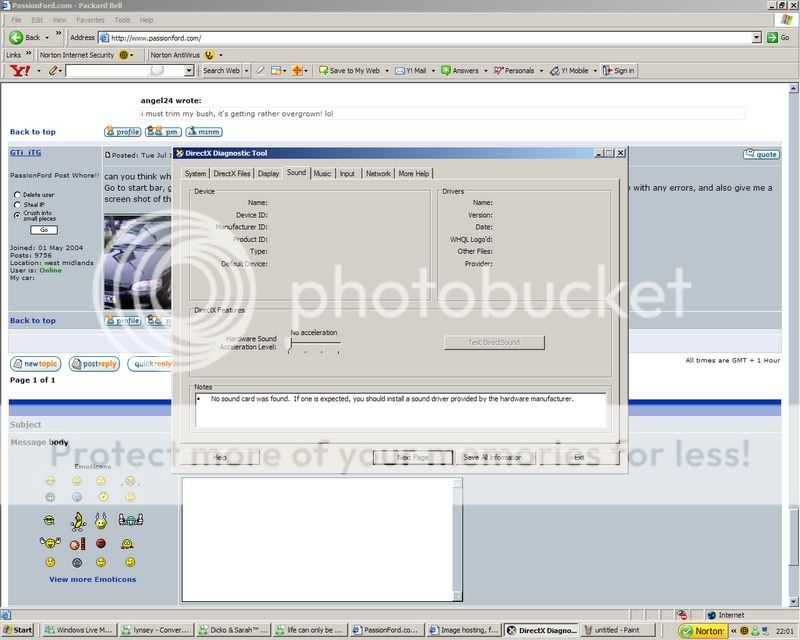The image size is (800, 640).
Task: Click the Norton tray icon in taskbar
Action: tap(703, 631)
